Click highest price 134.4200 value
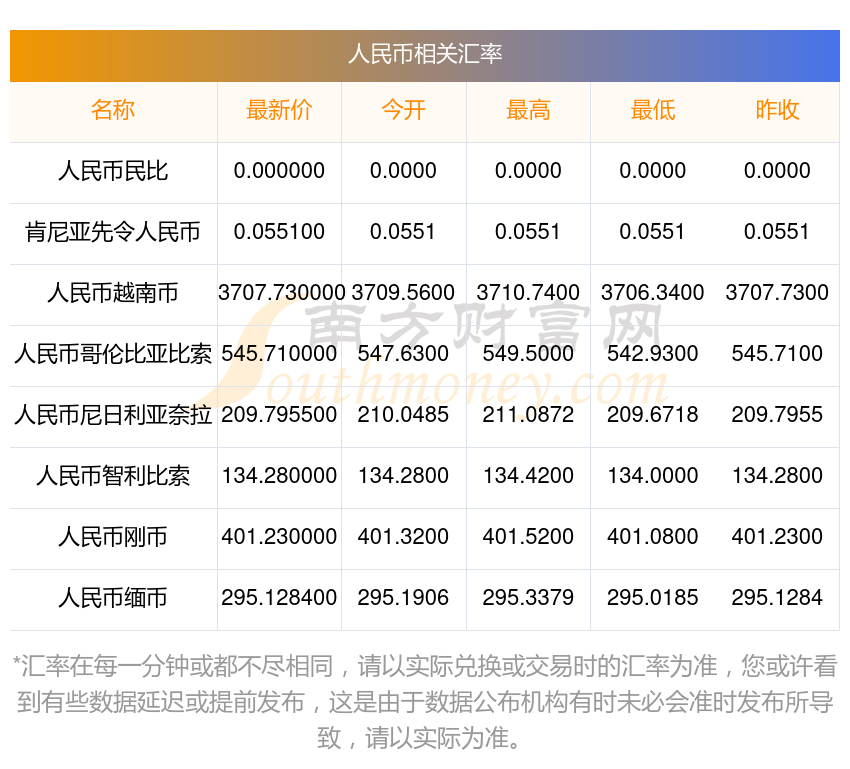This screenshot has height=769, width=850. (x=528, y=476)
